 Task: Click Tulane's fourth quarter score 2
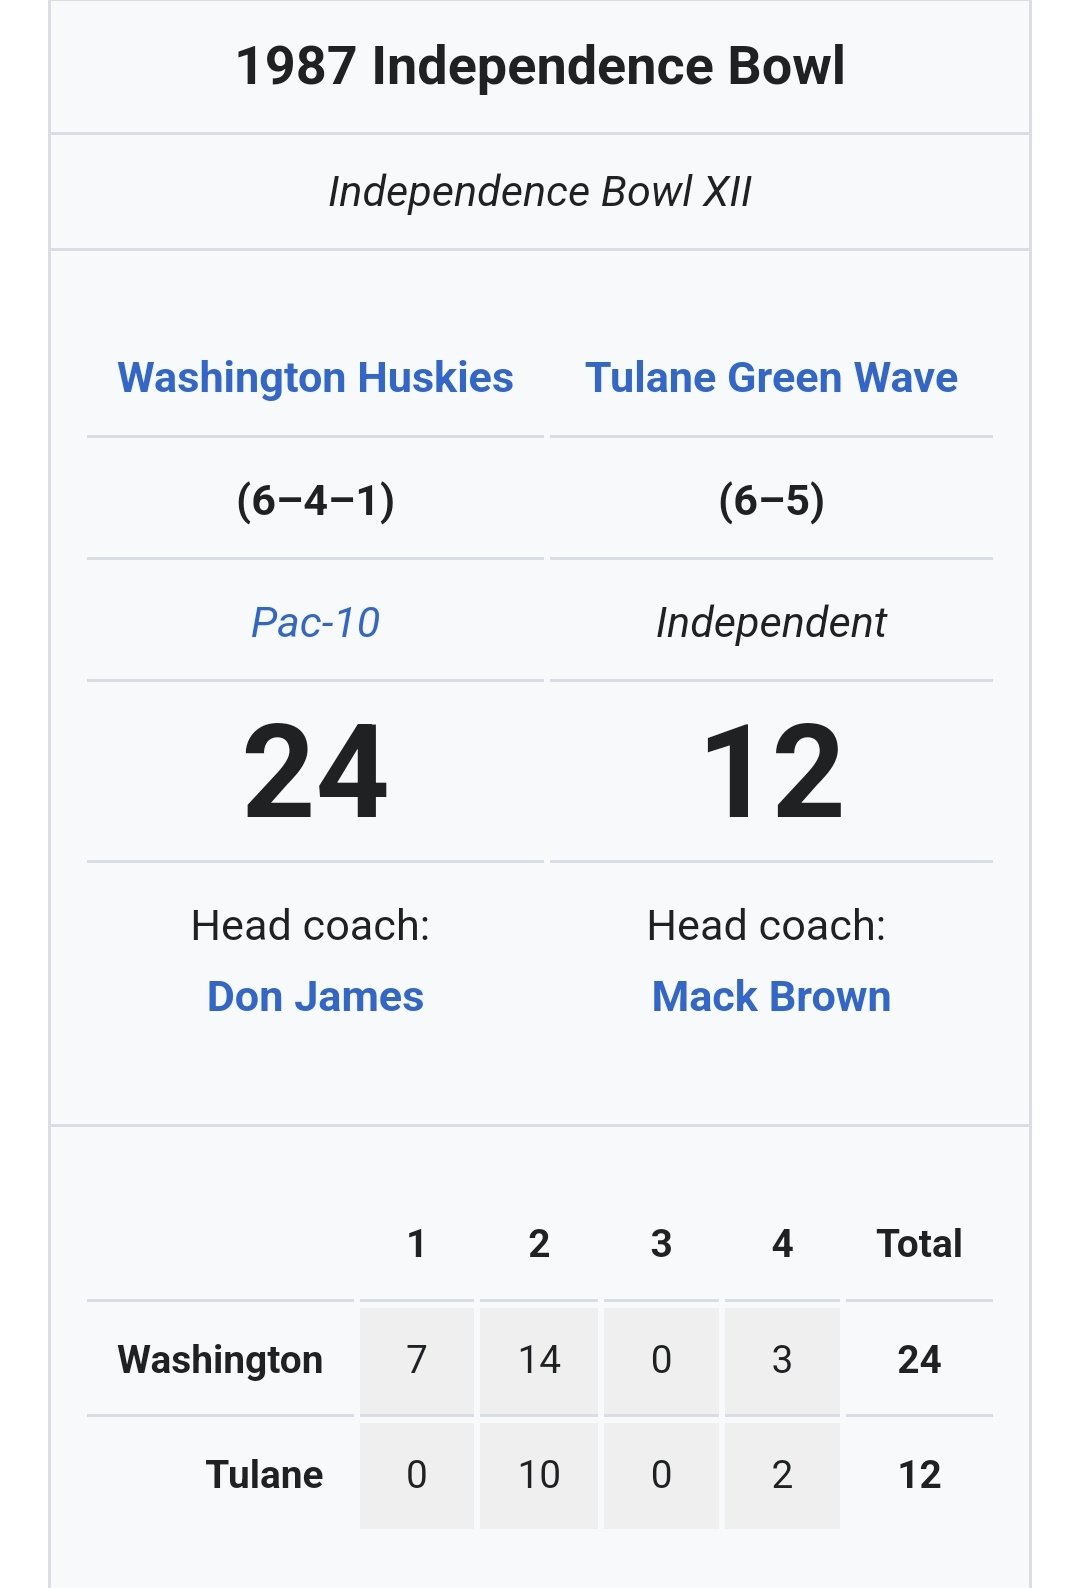782,1475
